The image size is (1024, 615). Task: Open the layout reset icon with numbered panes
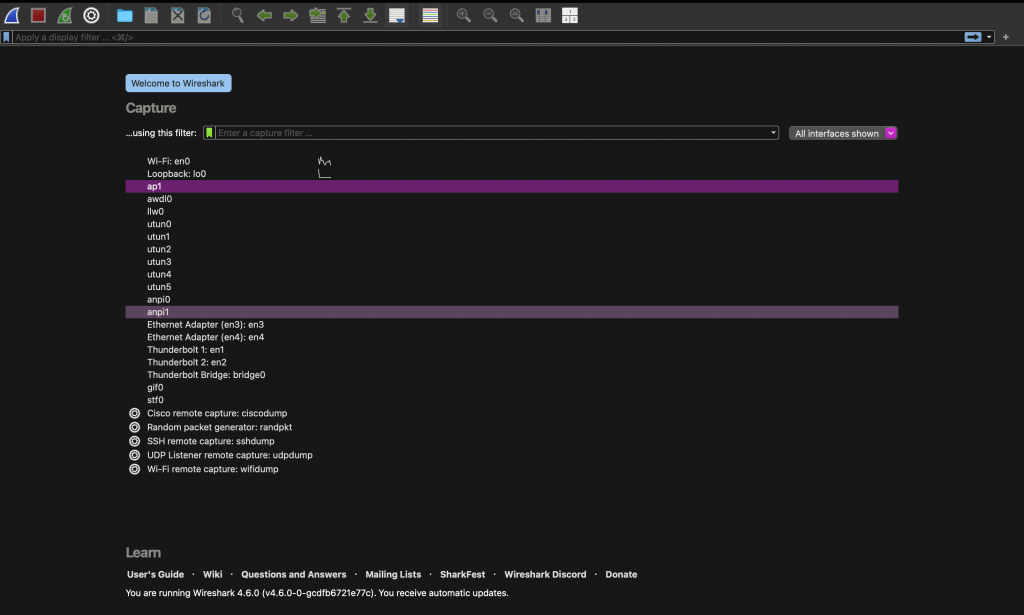click(570, 15)
